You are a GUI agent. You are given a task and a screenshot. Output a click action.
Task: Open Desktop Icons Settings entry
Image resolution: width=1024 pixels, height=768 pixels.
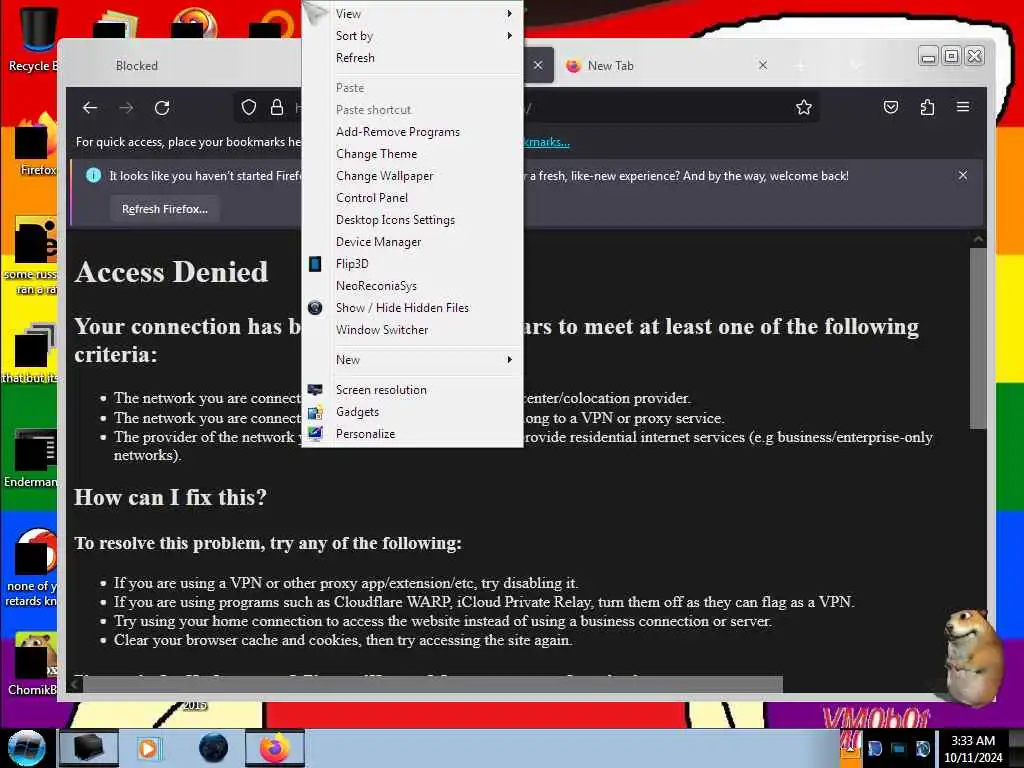click(413, 220)
